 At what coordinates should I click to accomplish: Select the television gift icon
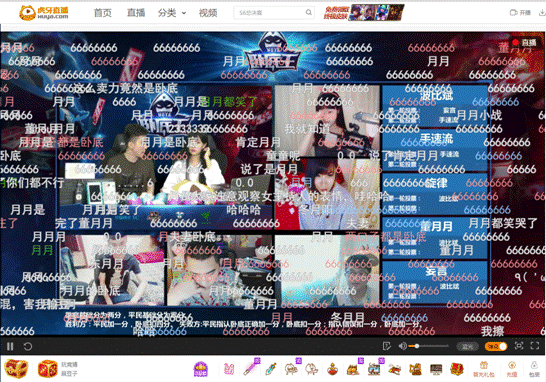375,368
